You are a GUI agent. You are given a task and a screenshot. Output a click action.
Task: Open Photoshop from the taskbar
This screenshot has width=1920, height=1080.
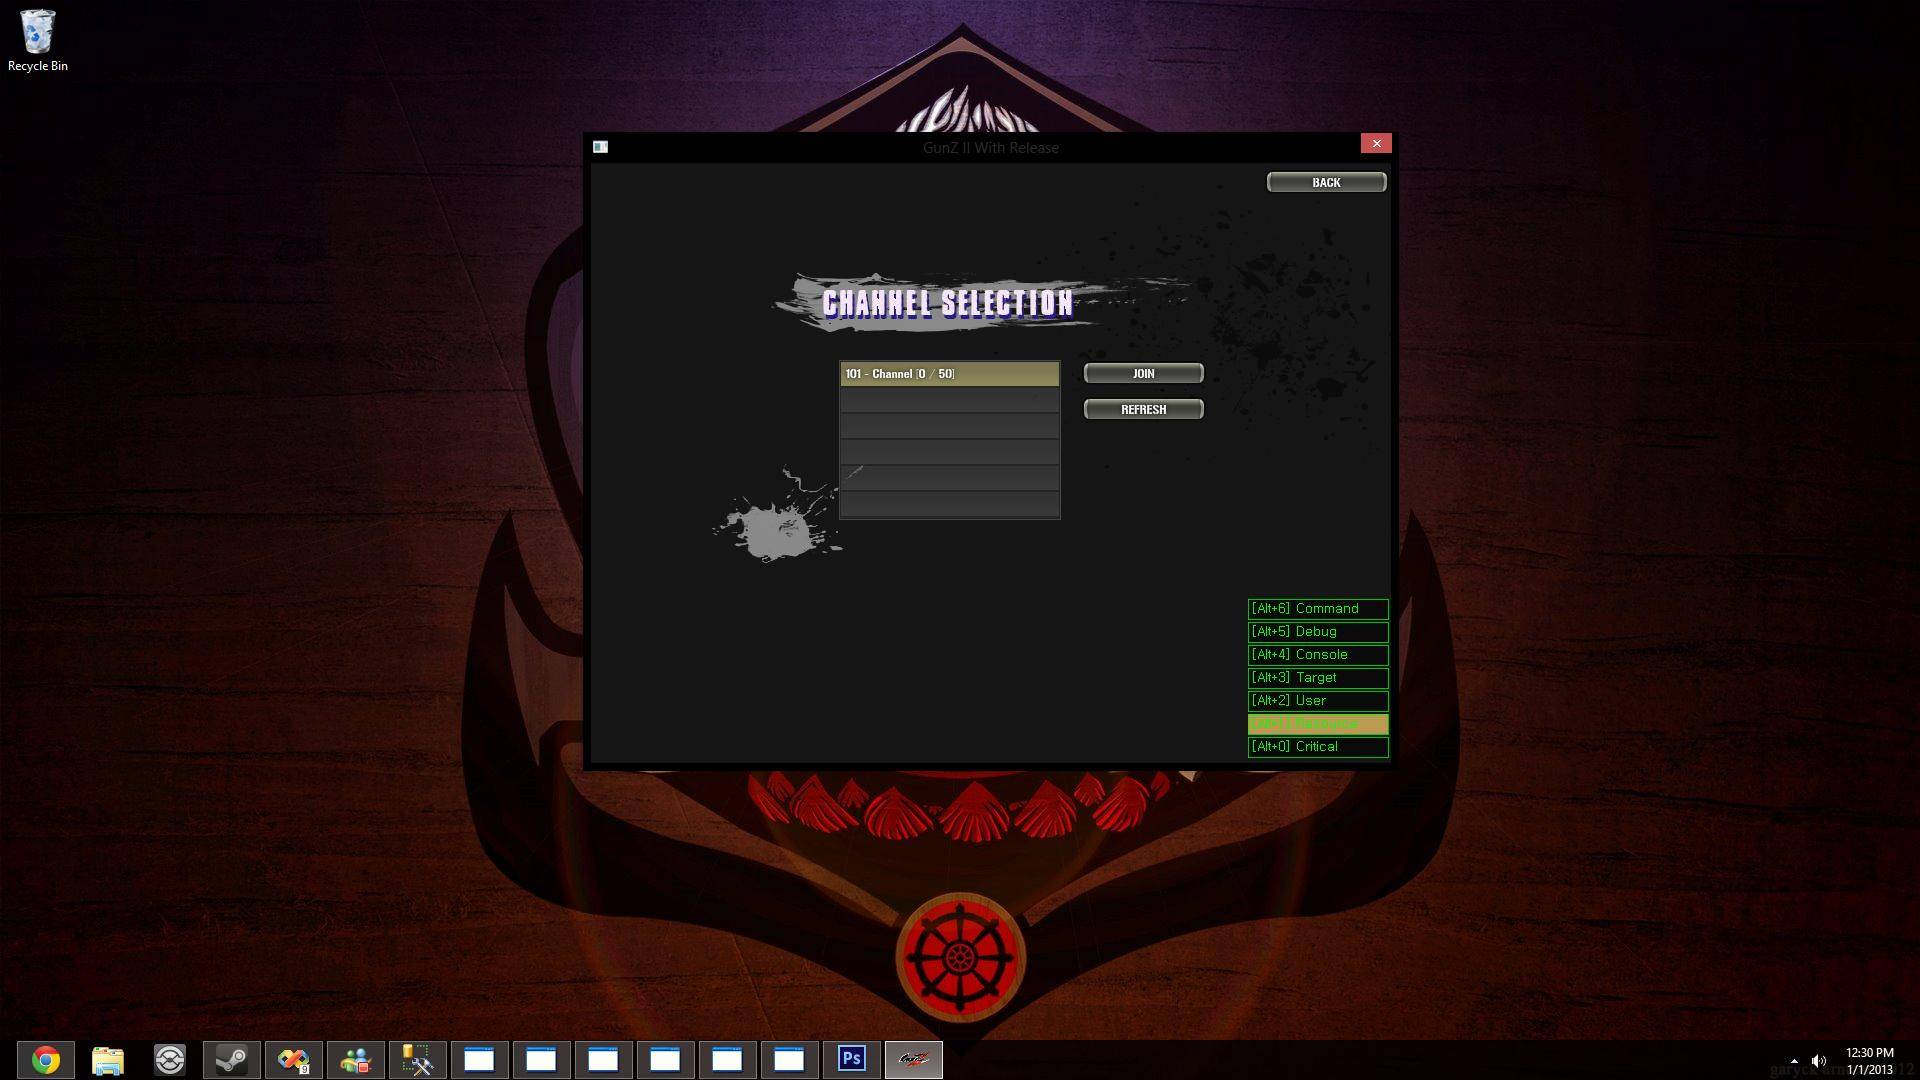pos(851,1059)
